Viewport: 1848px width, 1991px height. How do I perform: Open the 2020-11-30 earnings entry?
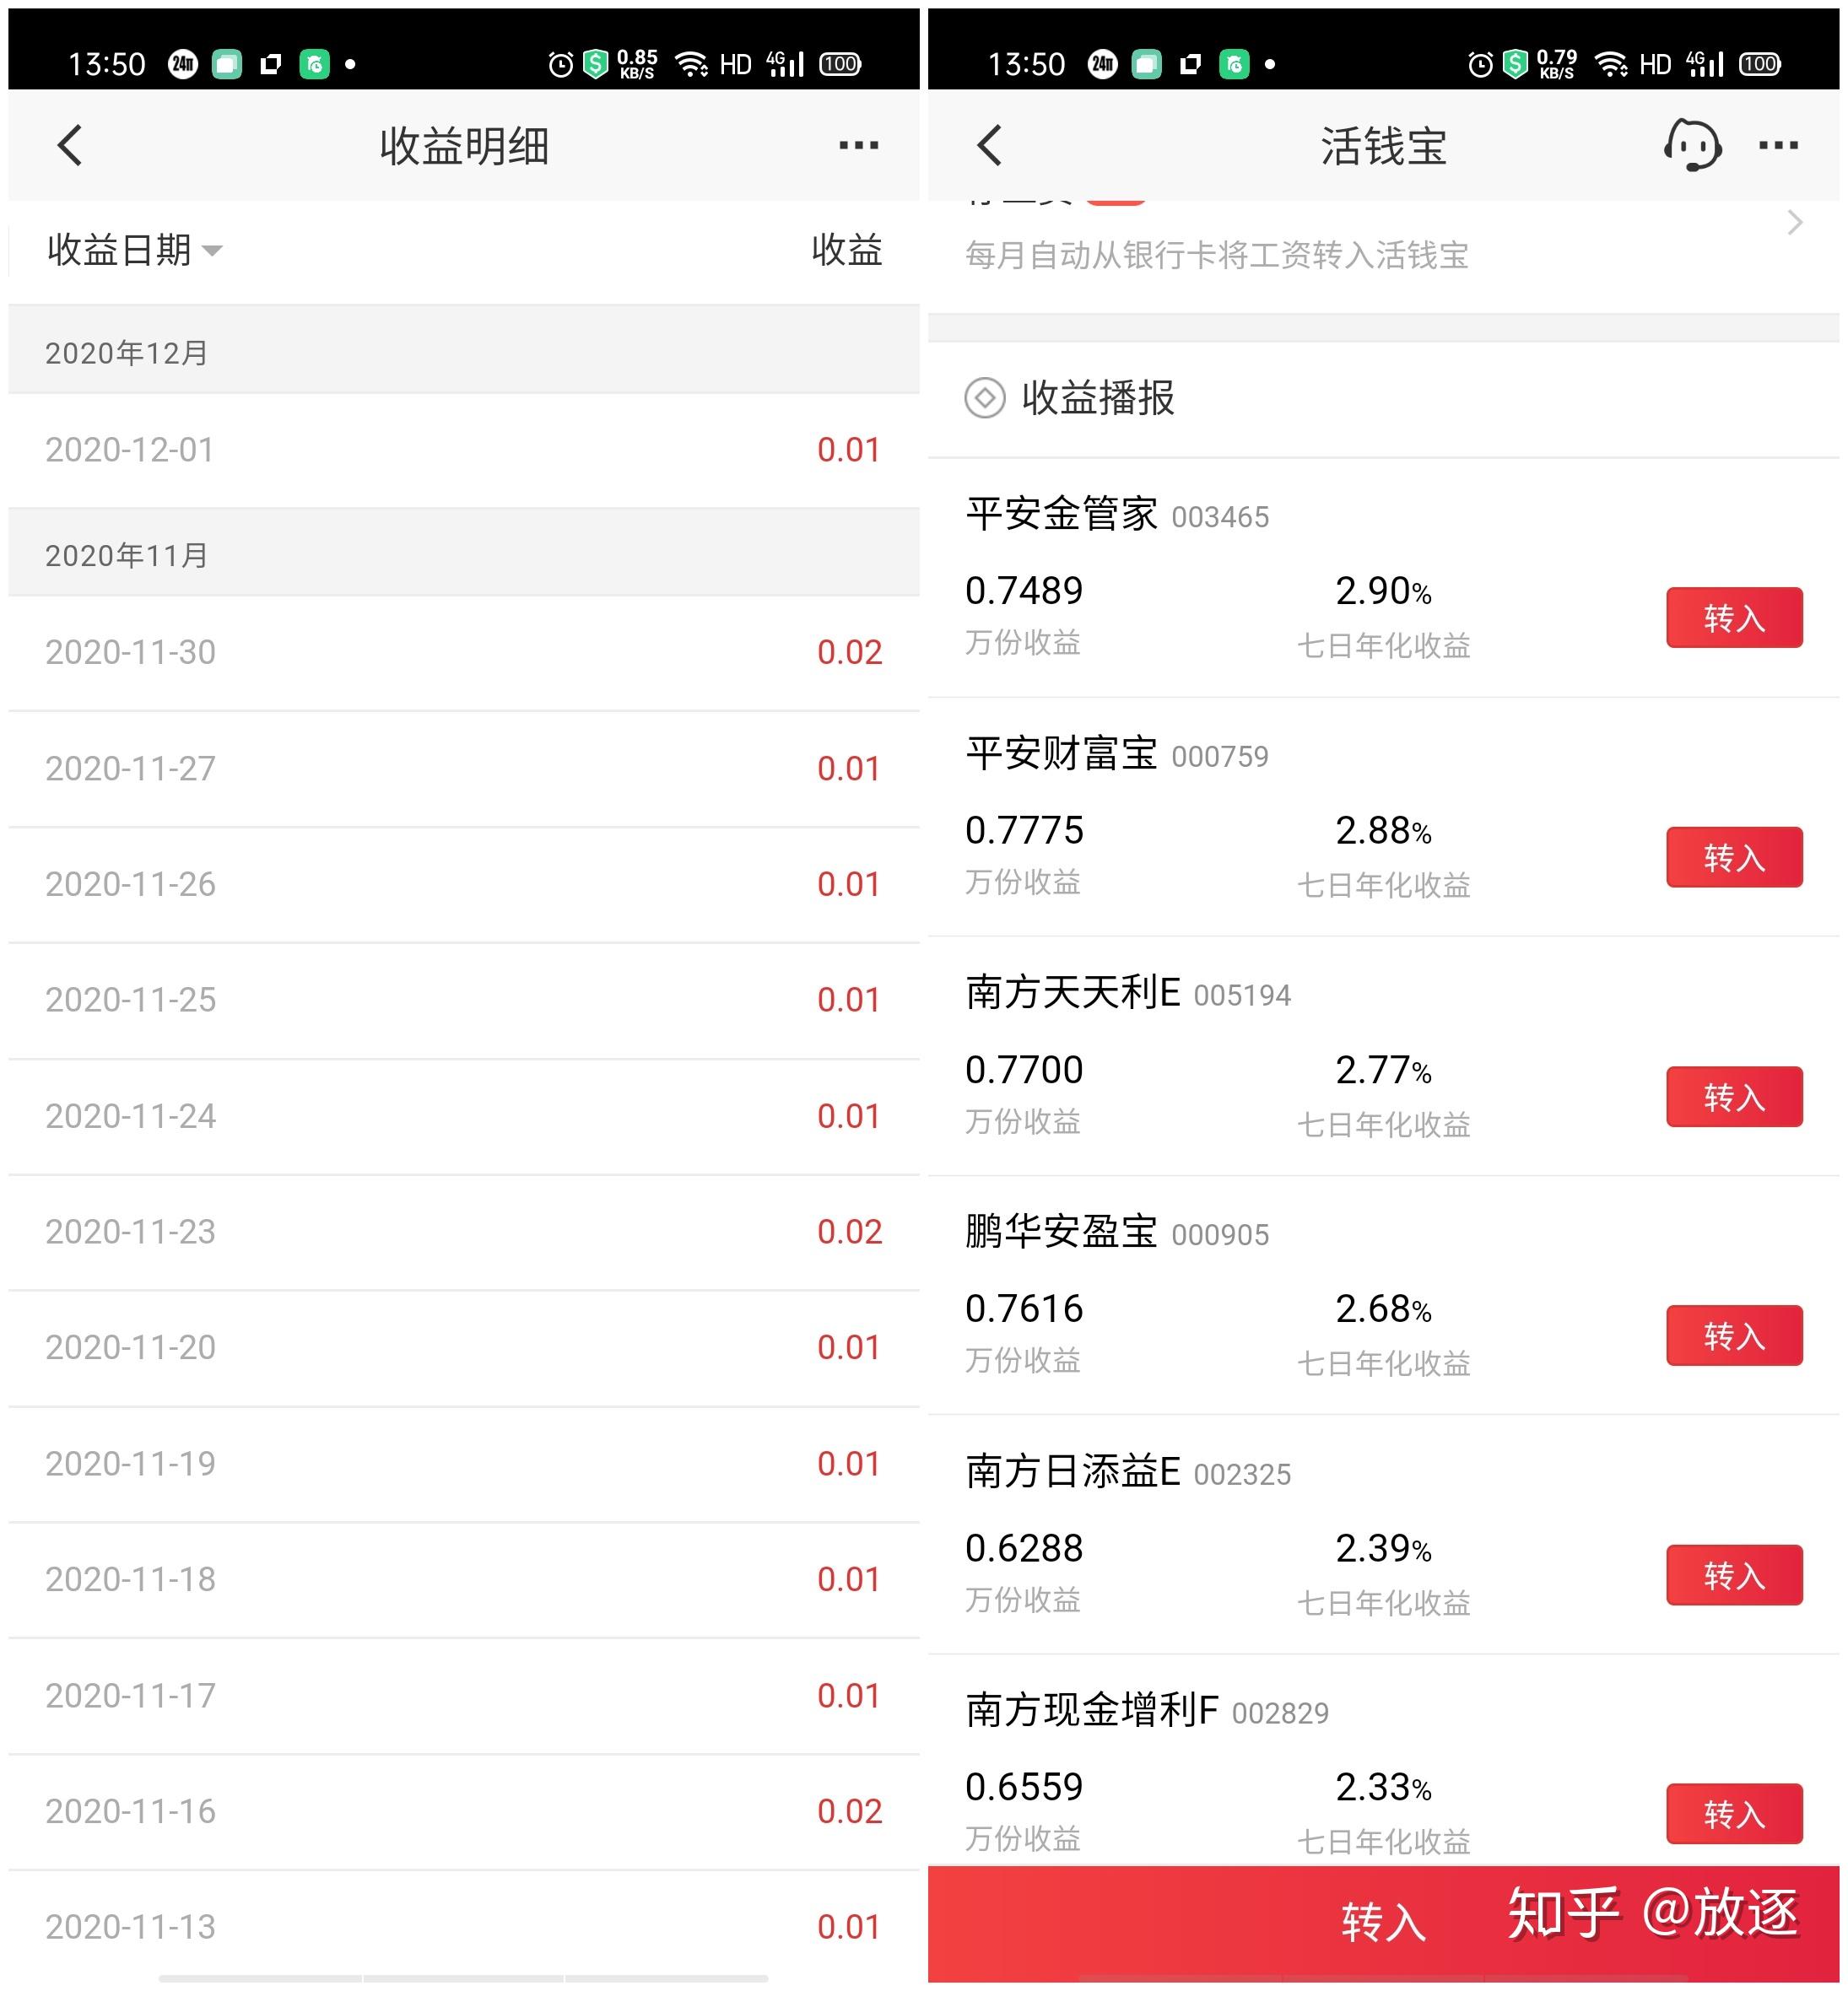pos(463,653)
